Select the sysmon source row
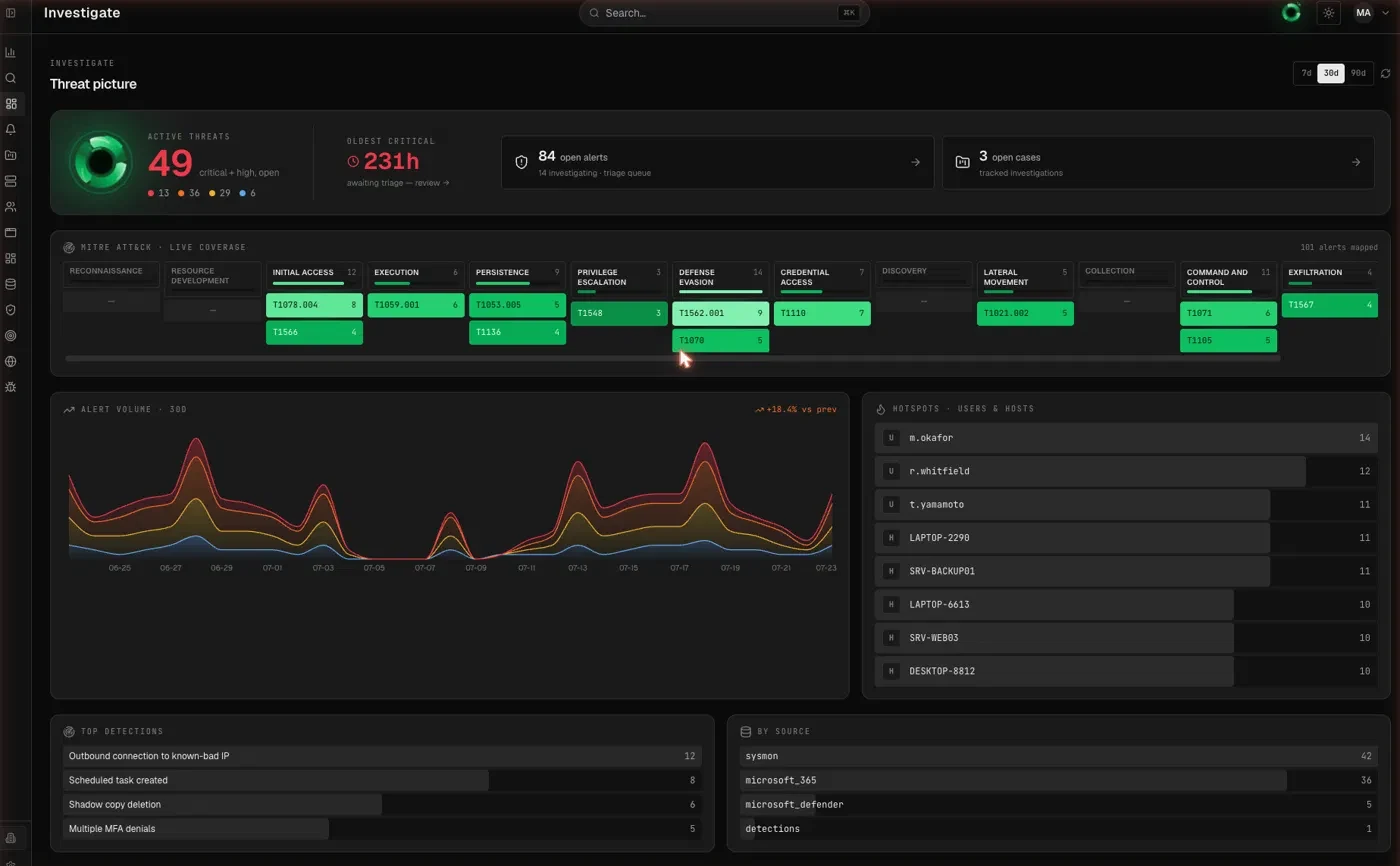 [1058, 756]
